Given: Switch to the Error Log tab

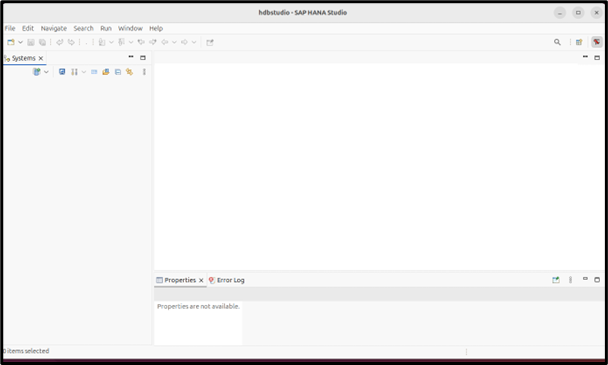Looking at the screenshot, I should click(226, 280).
